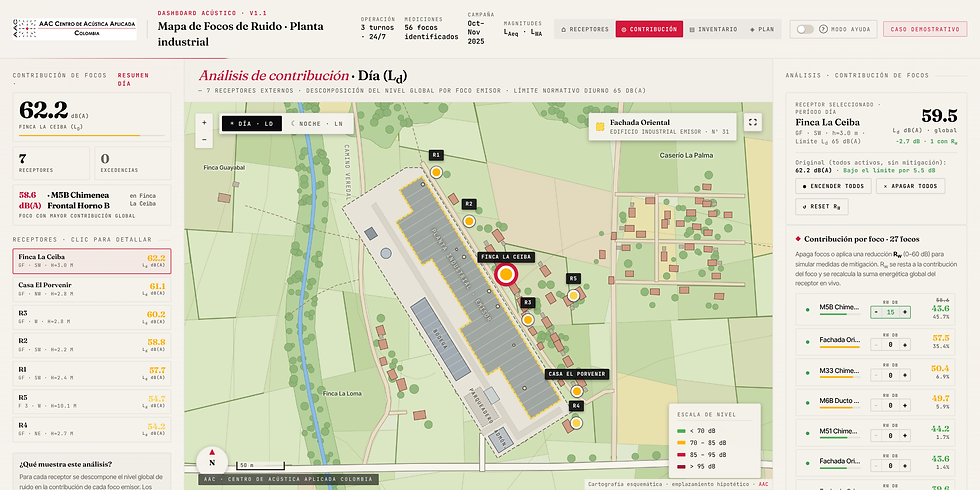Select R1 row in receptor list
The image size is (980, 490).
[92, 374]
